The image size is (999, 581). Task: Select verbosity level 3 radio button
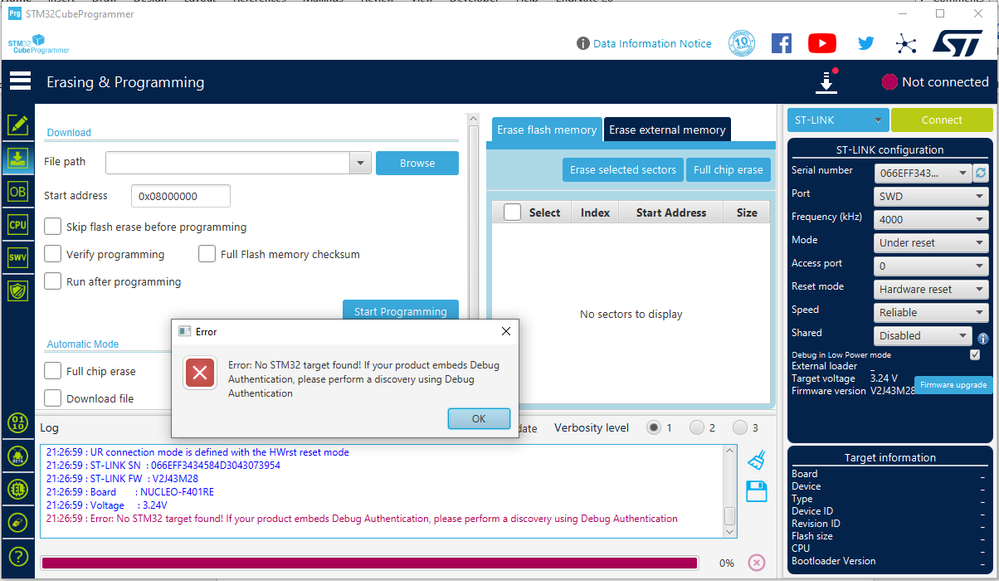(740, 427)
